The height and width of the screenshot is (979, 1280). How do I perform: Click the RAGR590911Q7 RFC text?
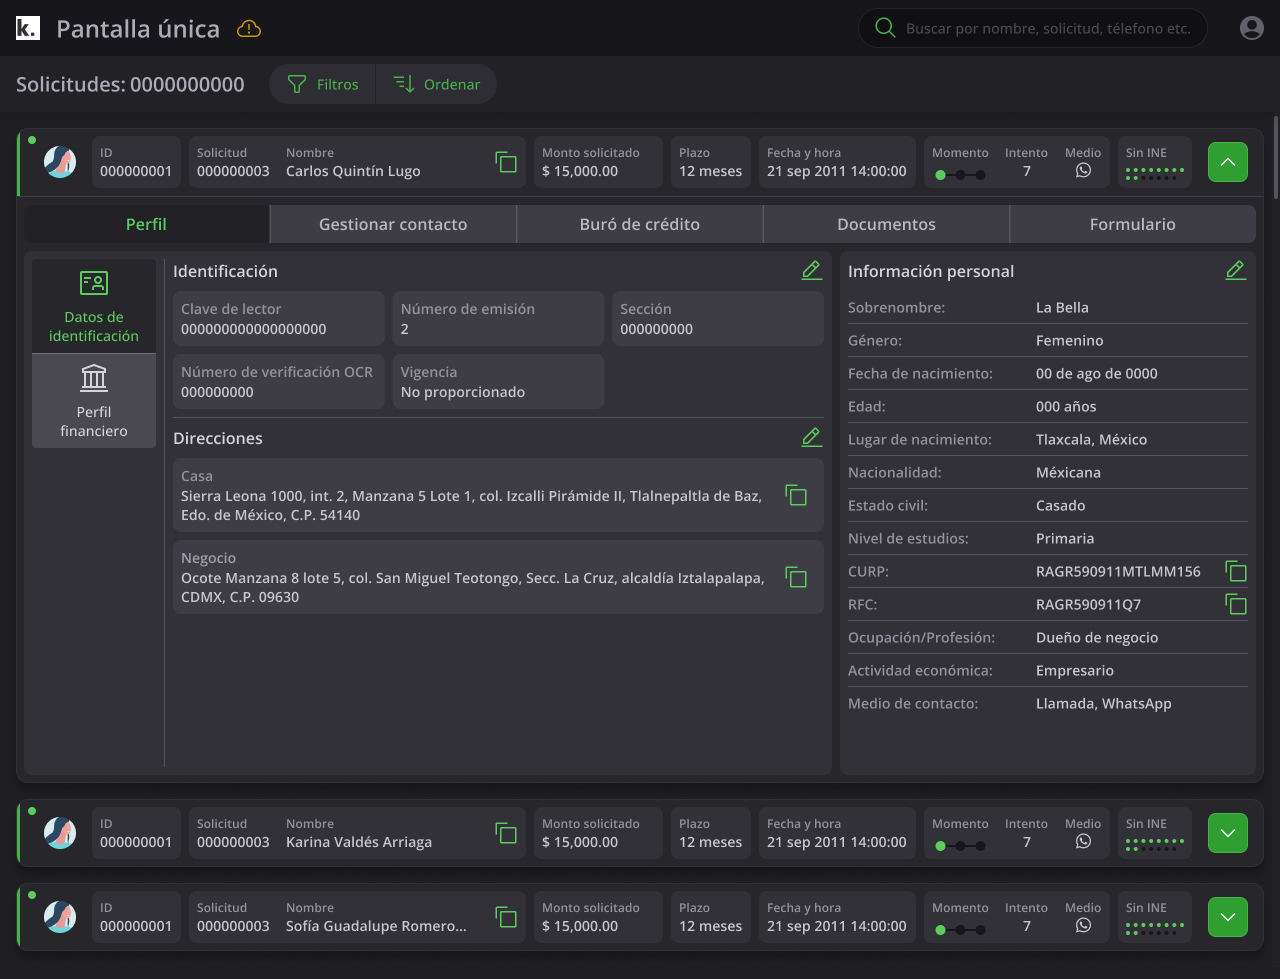pyautogui.click(x=1088, y=605)
